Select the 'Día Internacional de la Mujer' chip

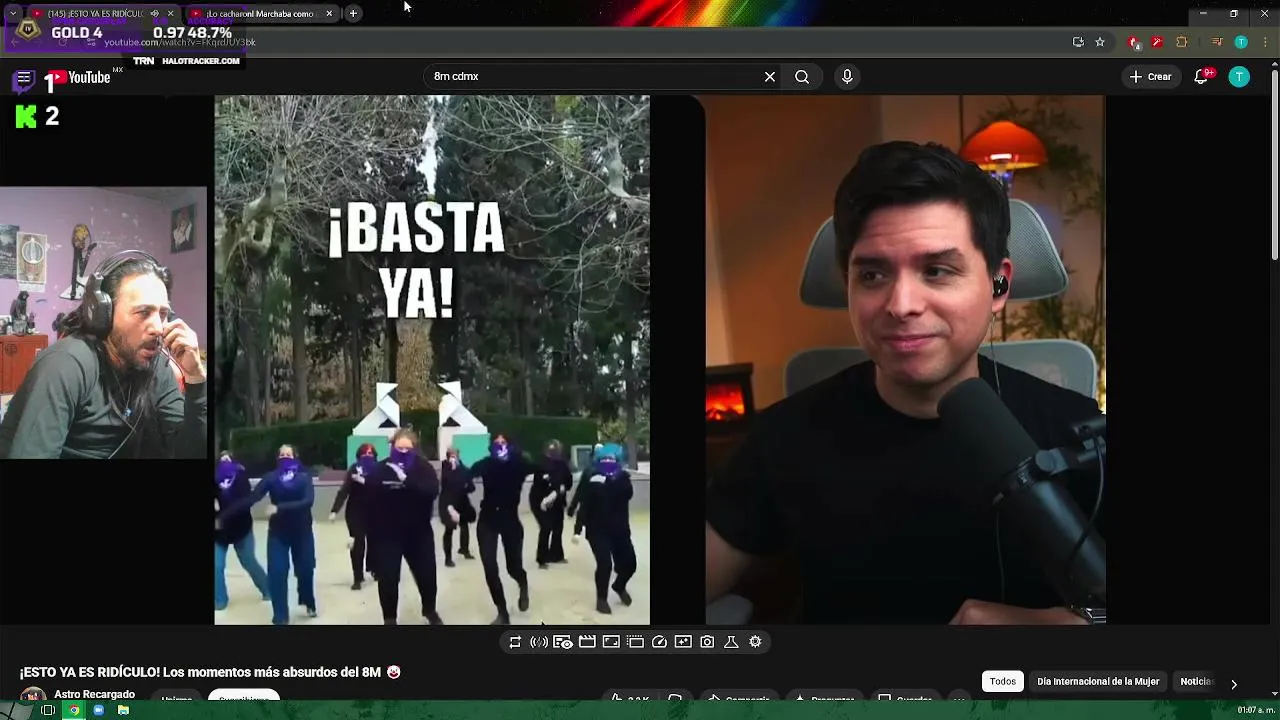point(1098,682)
